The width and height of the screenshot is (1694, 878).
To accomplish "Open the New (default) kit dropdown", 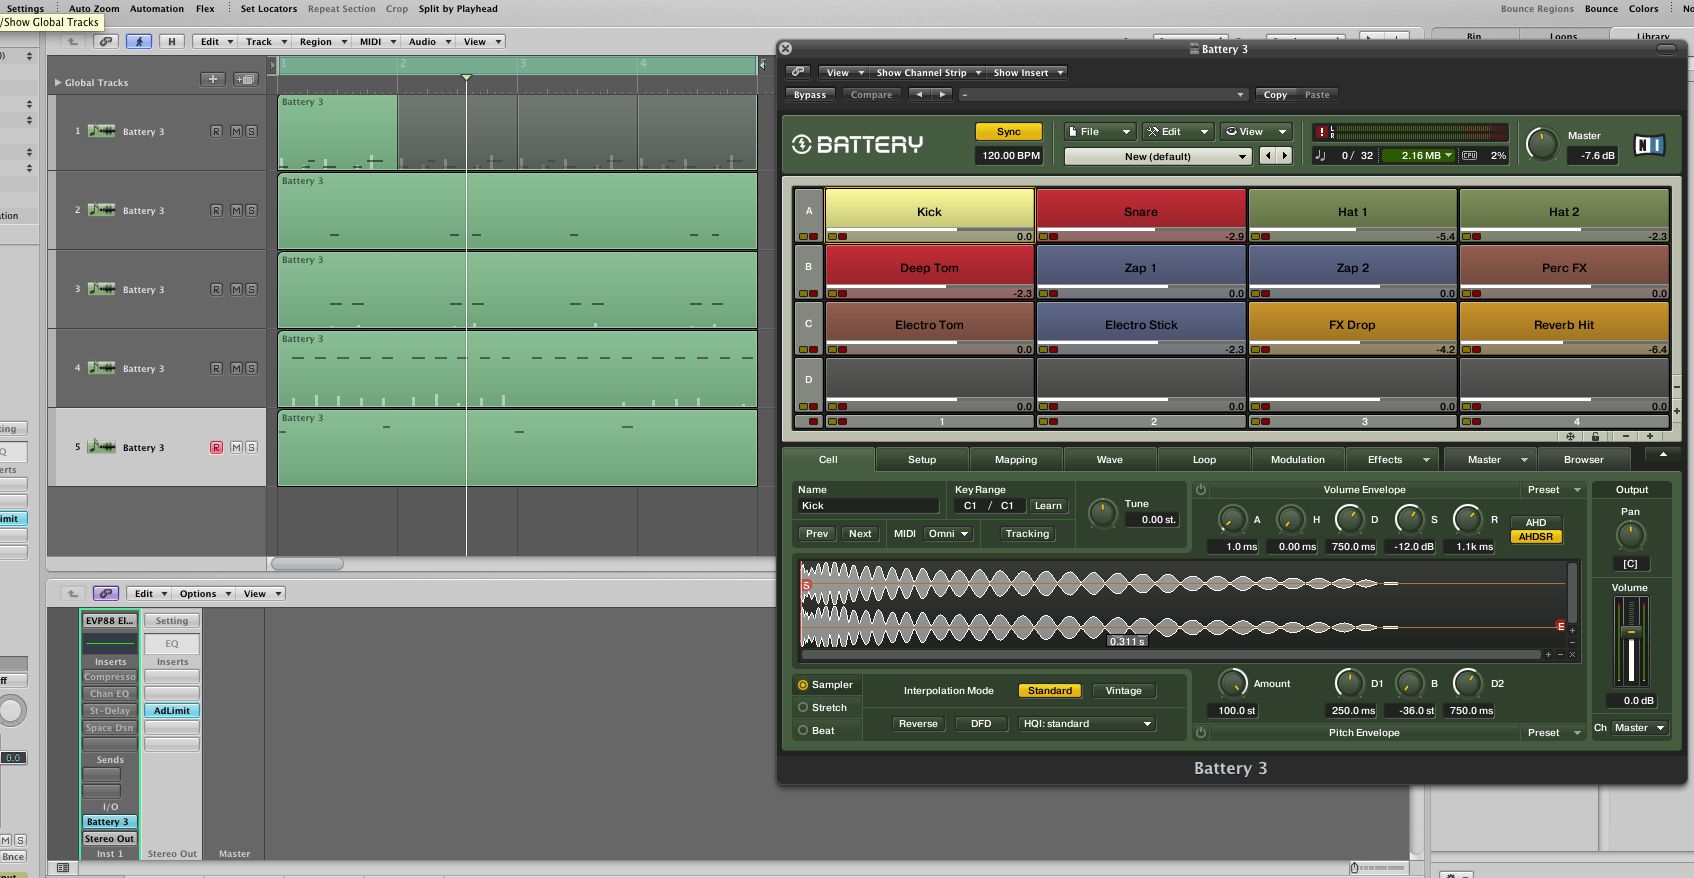I will coord(1158,156).
